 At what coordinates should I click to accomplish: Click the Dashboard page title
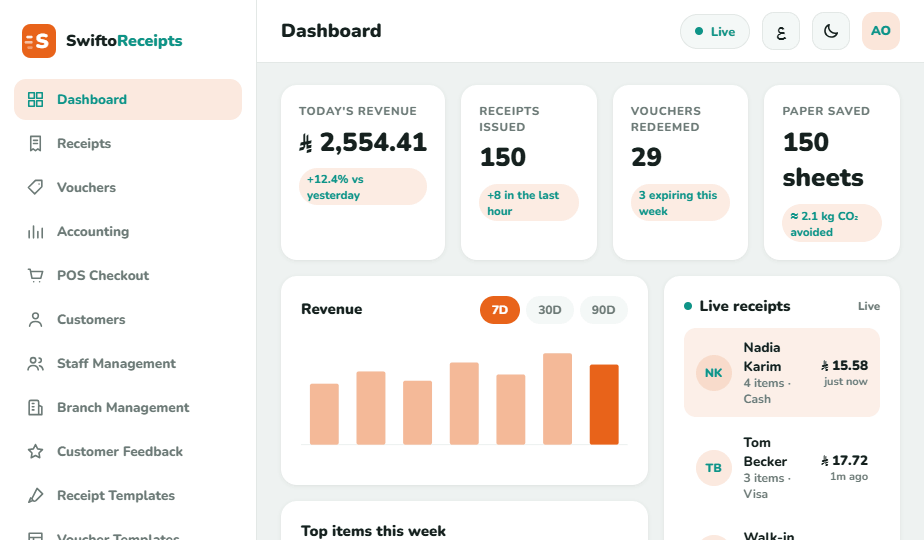331,31
